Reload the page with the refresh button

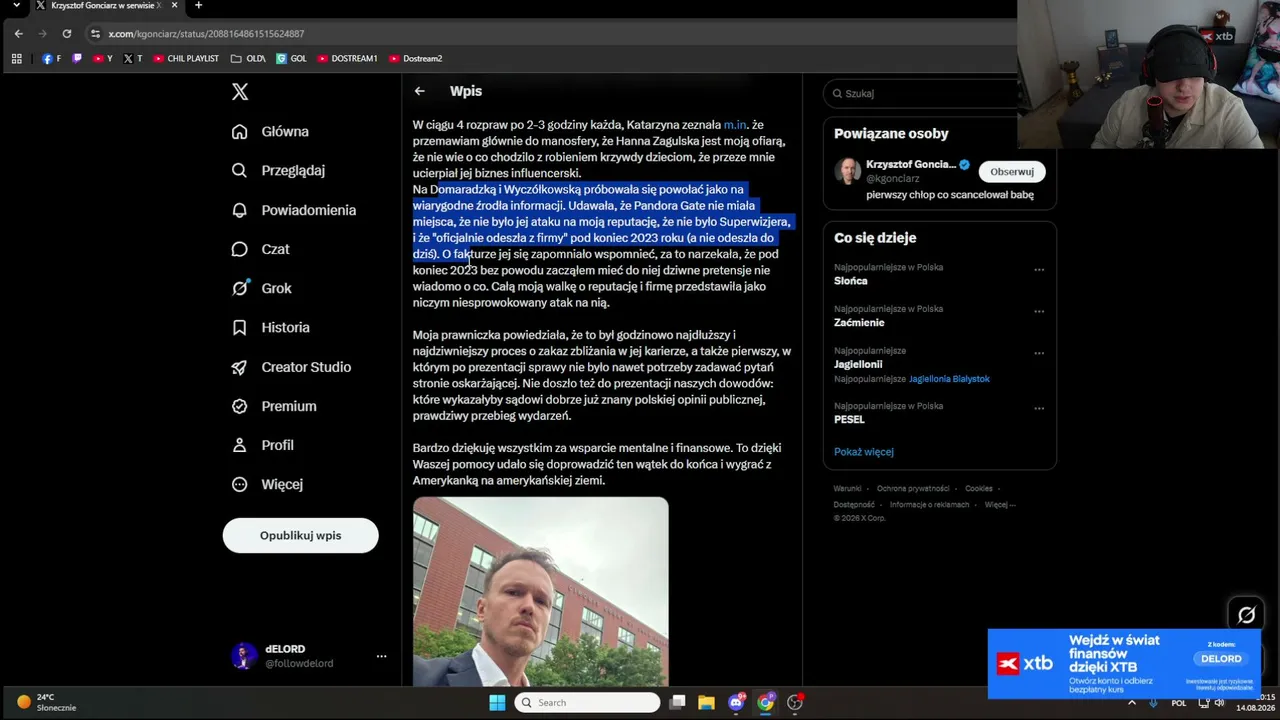[x=67, y=33]
